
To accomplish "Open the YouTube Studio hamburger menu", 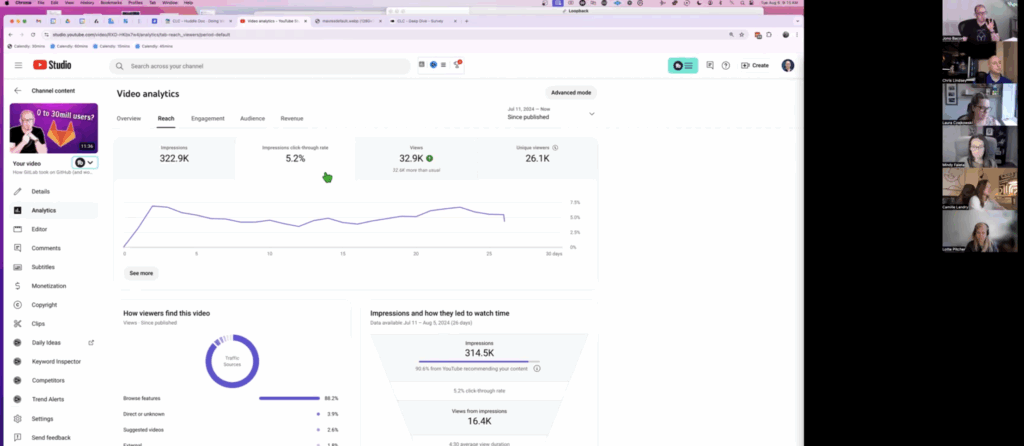I will [18, 66].
